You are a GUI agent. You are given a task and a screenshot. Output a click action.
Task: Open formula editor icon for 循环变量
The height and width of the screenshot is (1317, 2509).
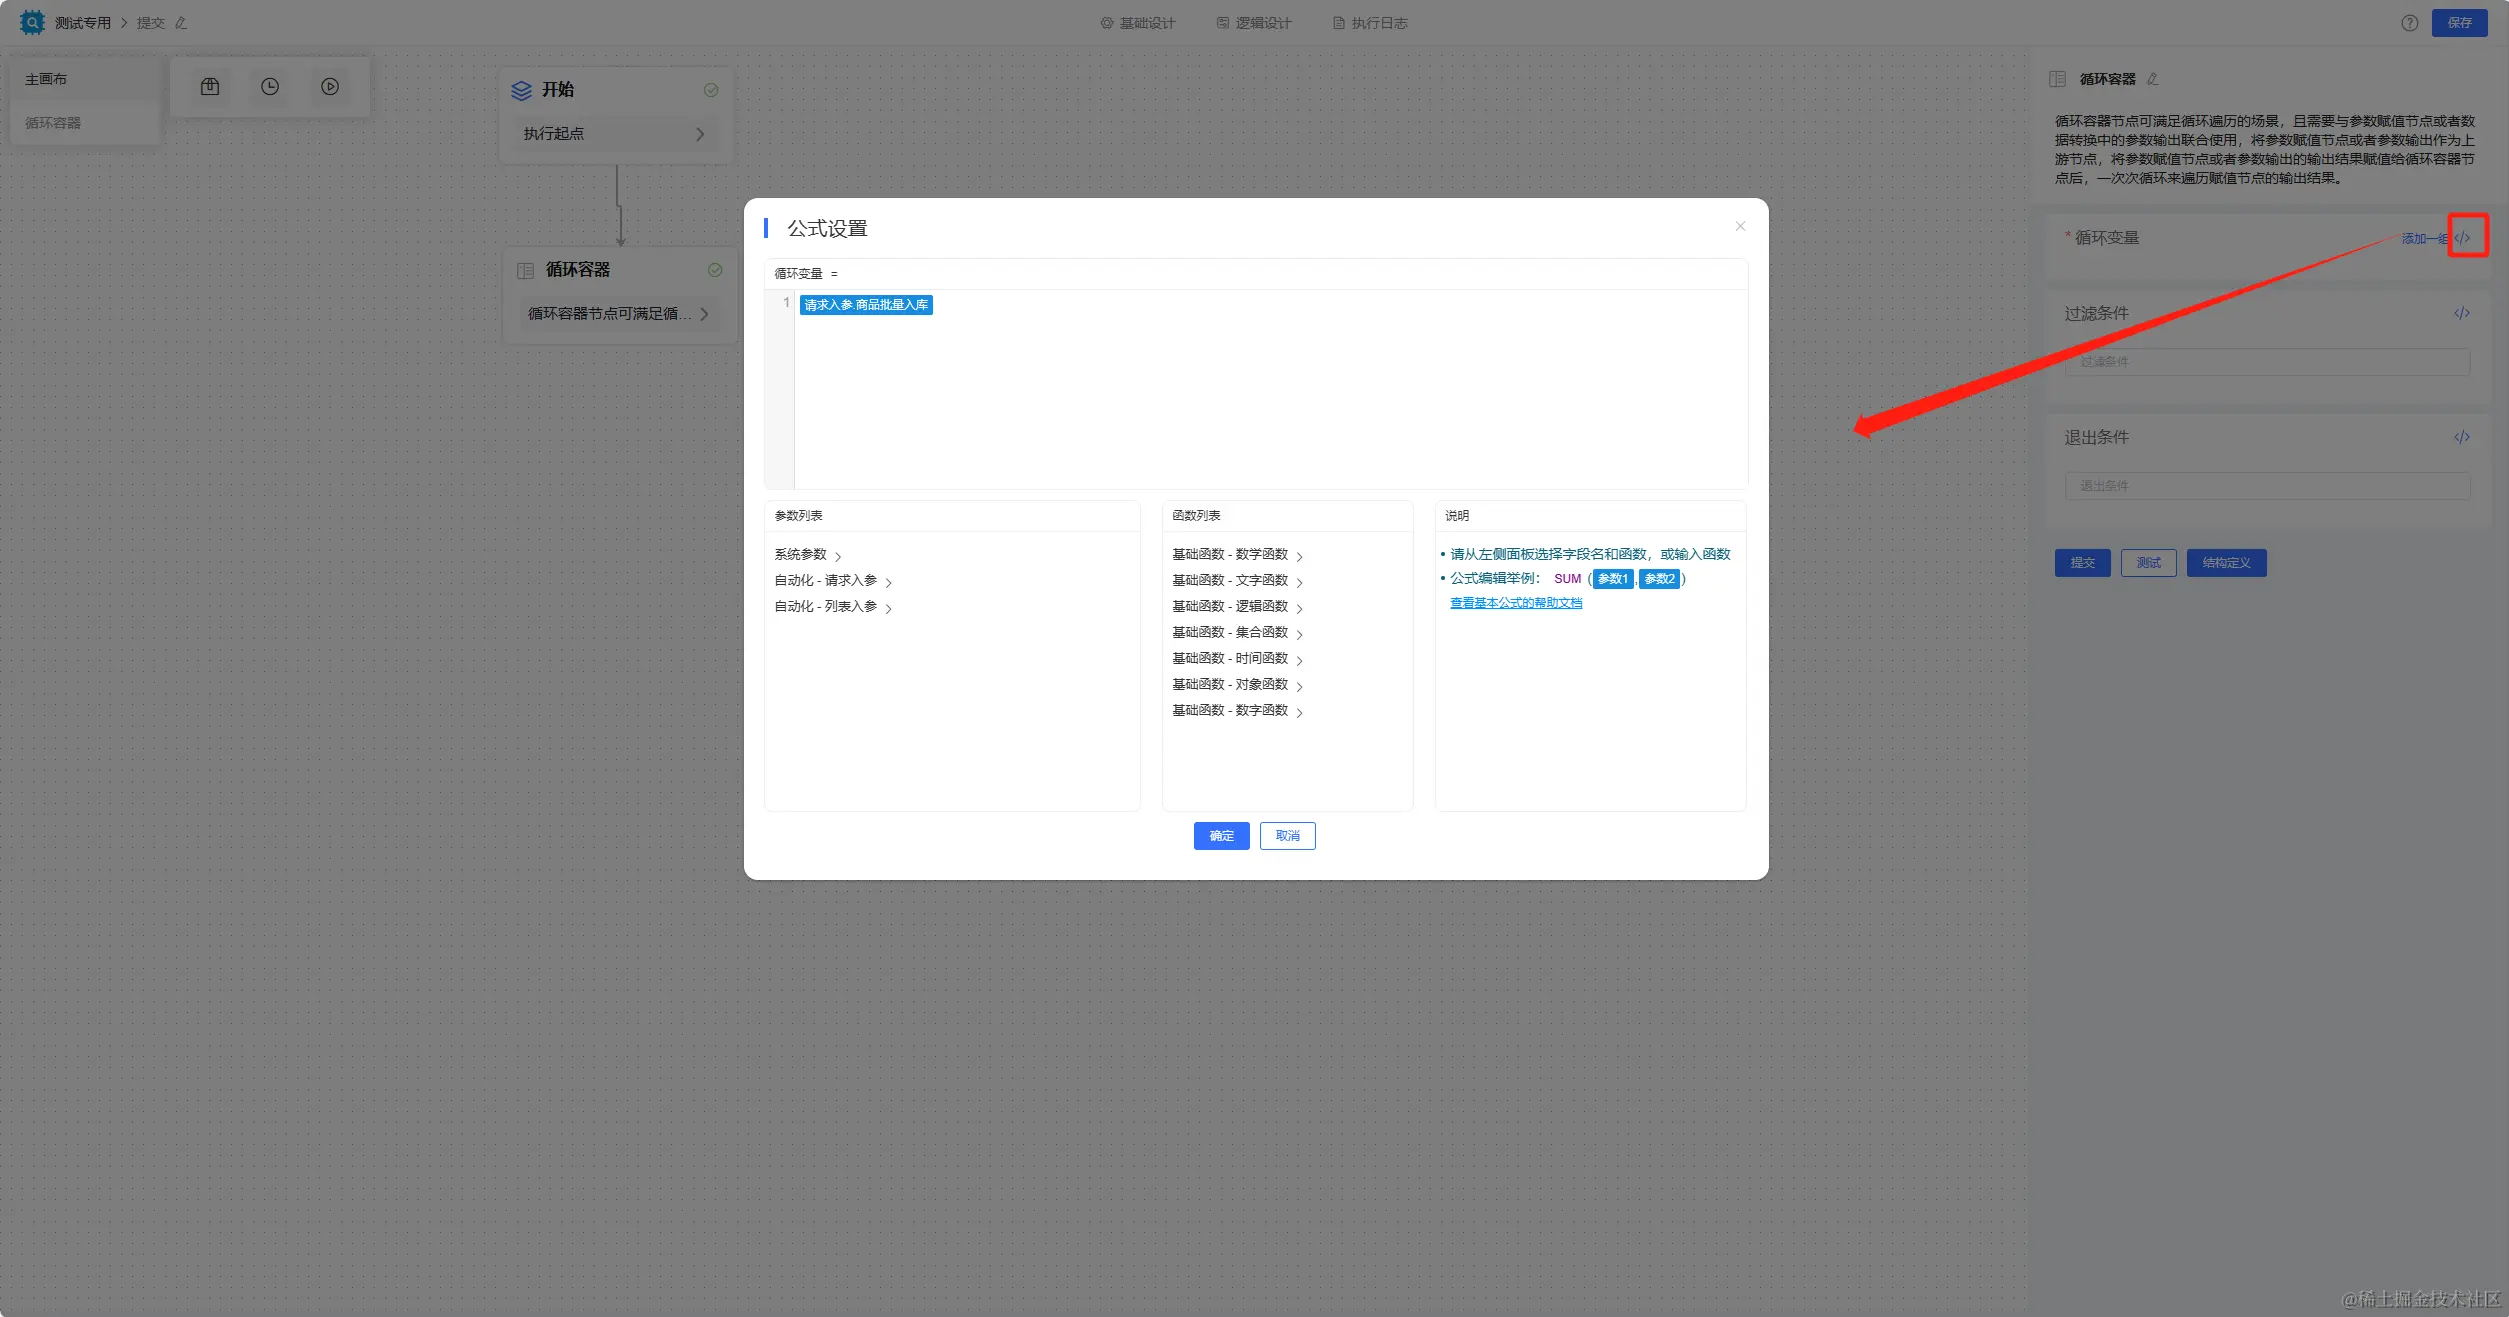2462,238
